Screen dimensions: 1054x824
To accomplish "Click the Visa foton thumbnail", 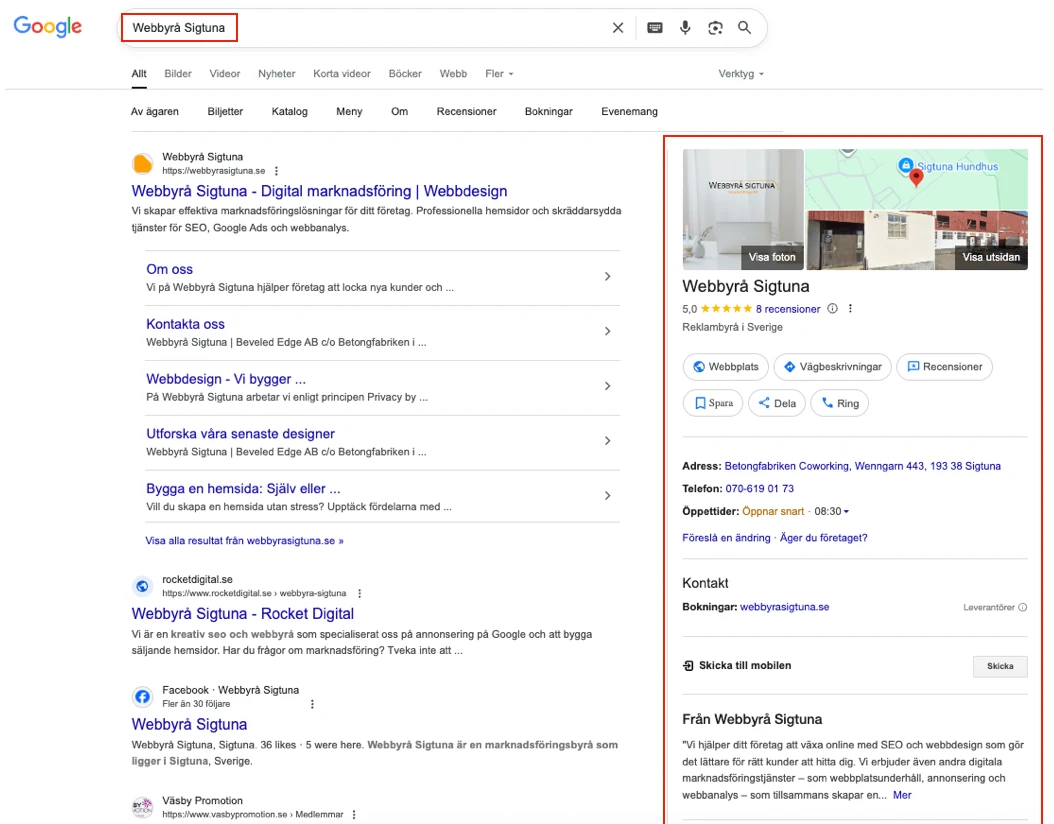I will click(743, 209).
